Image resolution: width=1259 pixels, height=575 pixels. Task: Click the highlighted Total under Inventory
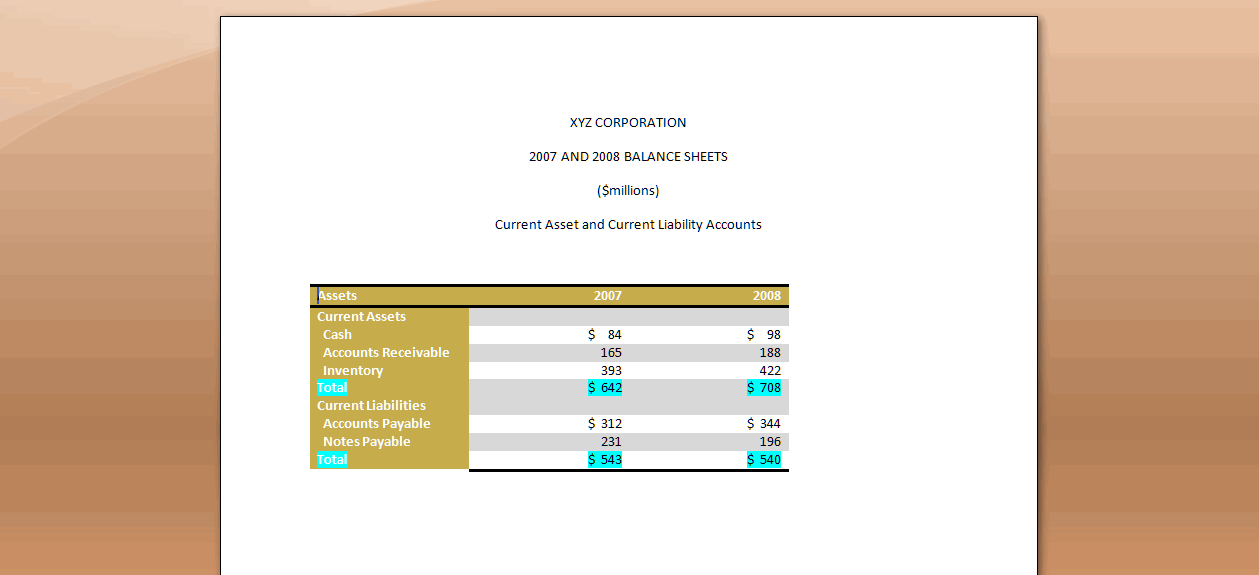[332, 388]
